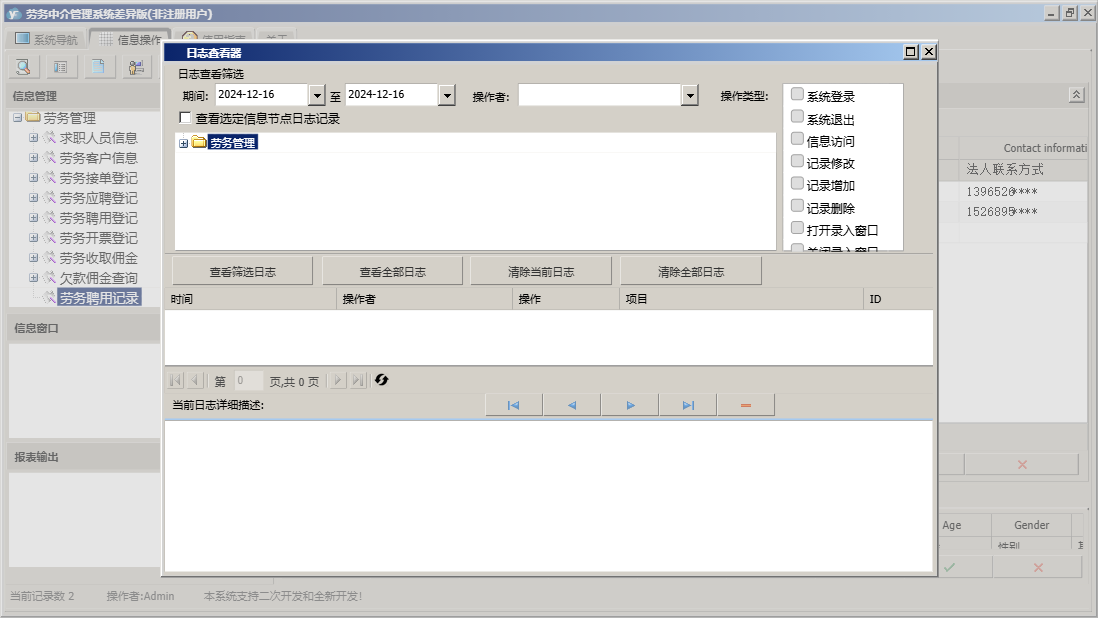Check the 系统退出 operation type

point(797,116)
